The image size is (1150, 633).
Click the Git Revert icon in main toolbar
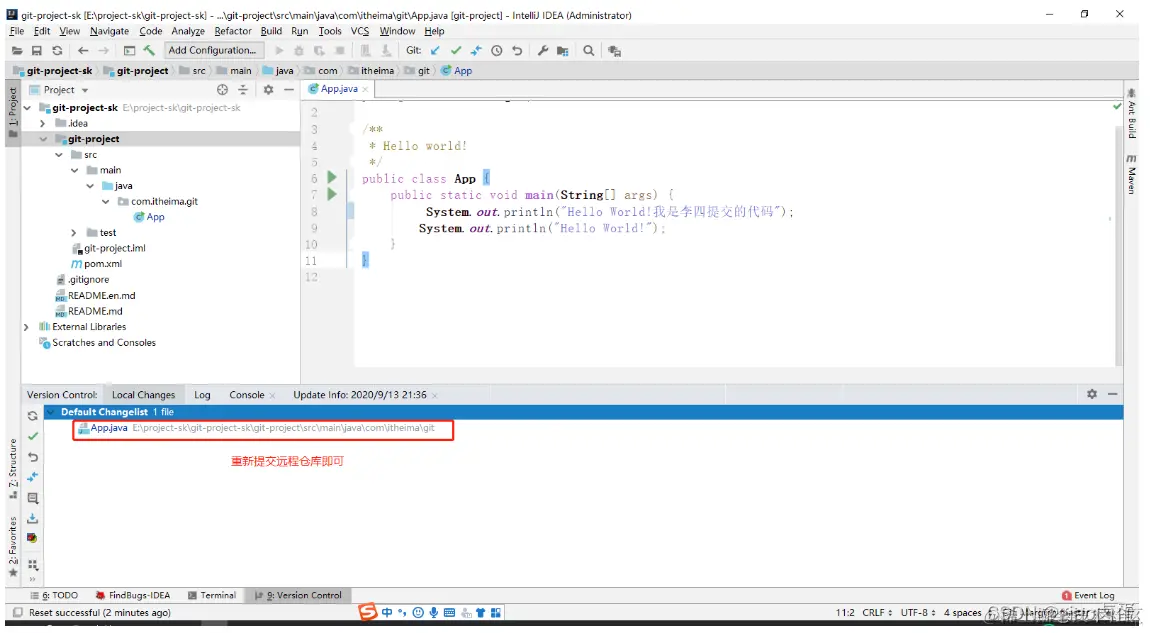coord(517,51)
